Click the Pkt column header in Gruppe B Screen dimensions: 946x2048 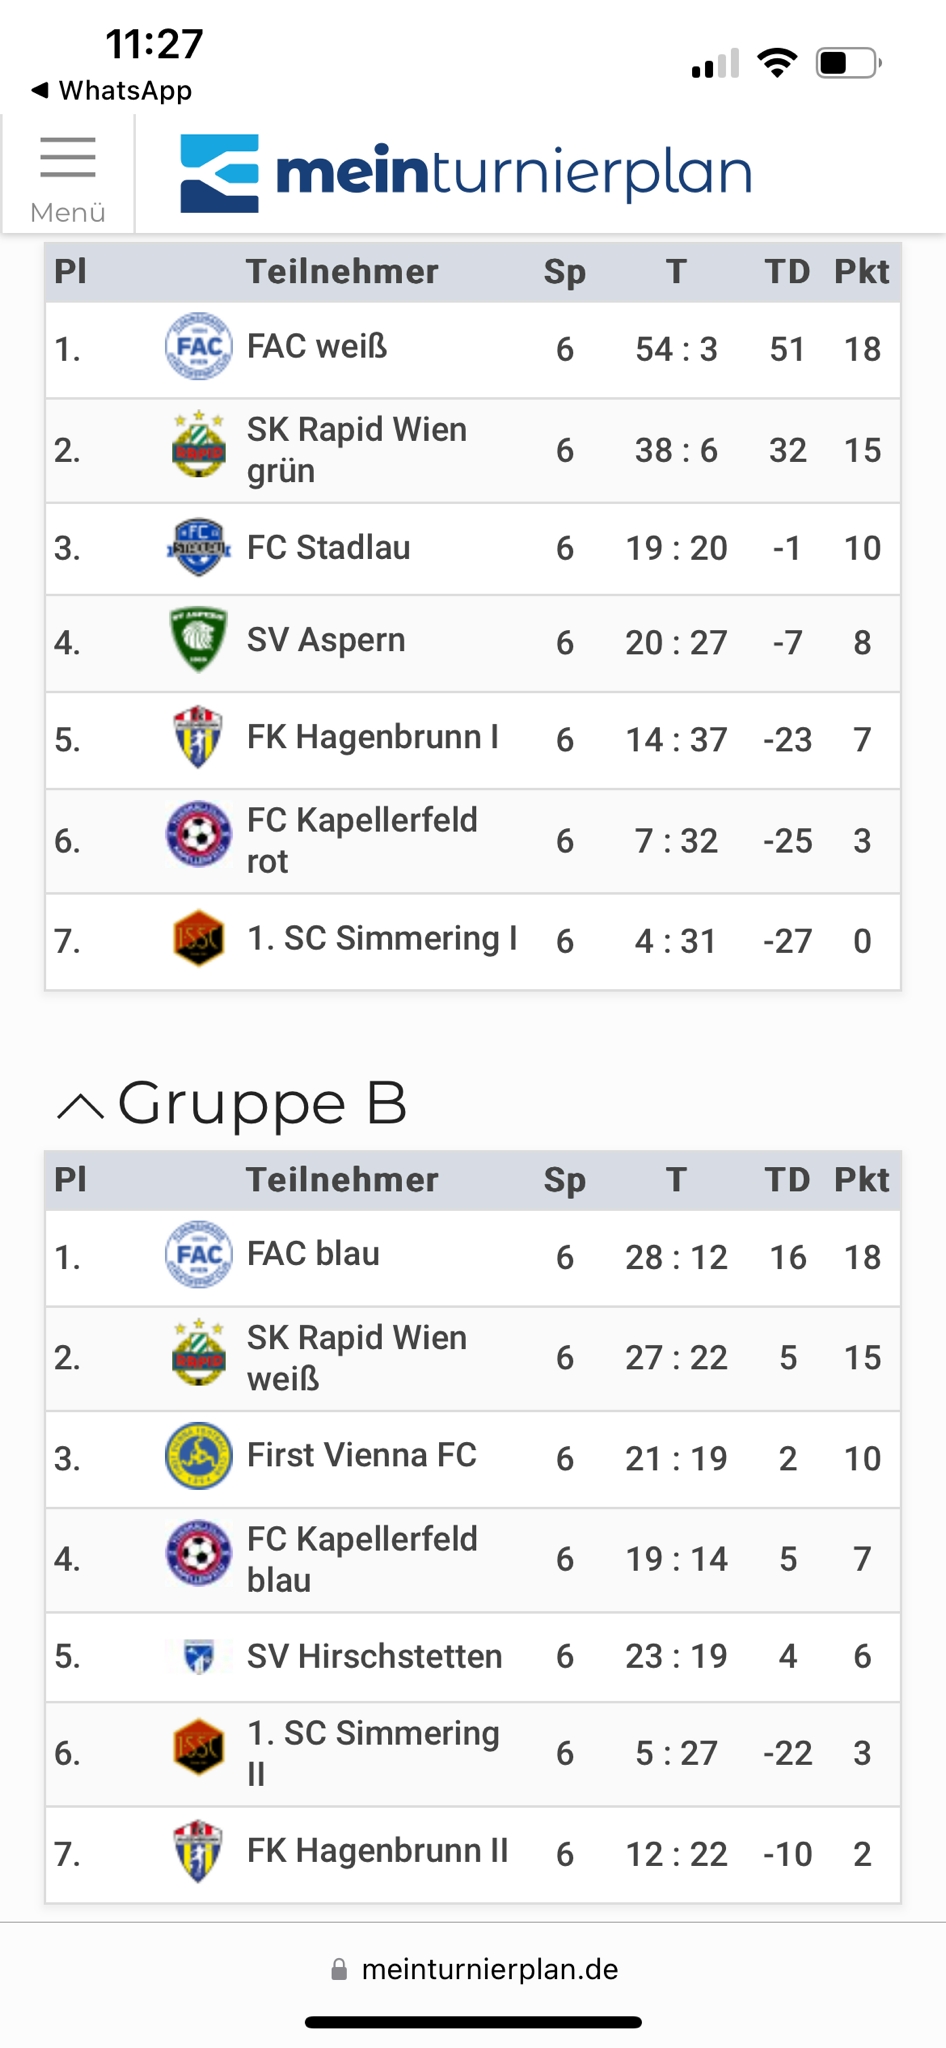(862, 1180)
